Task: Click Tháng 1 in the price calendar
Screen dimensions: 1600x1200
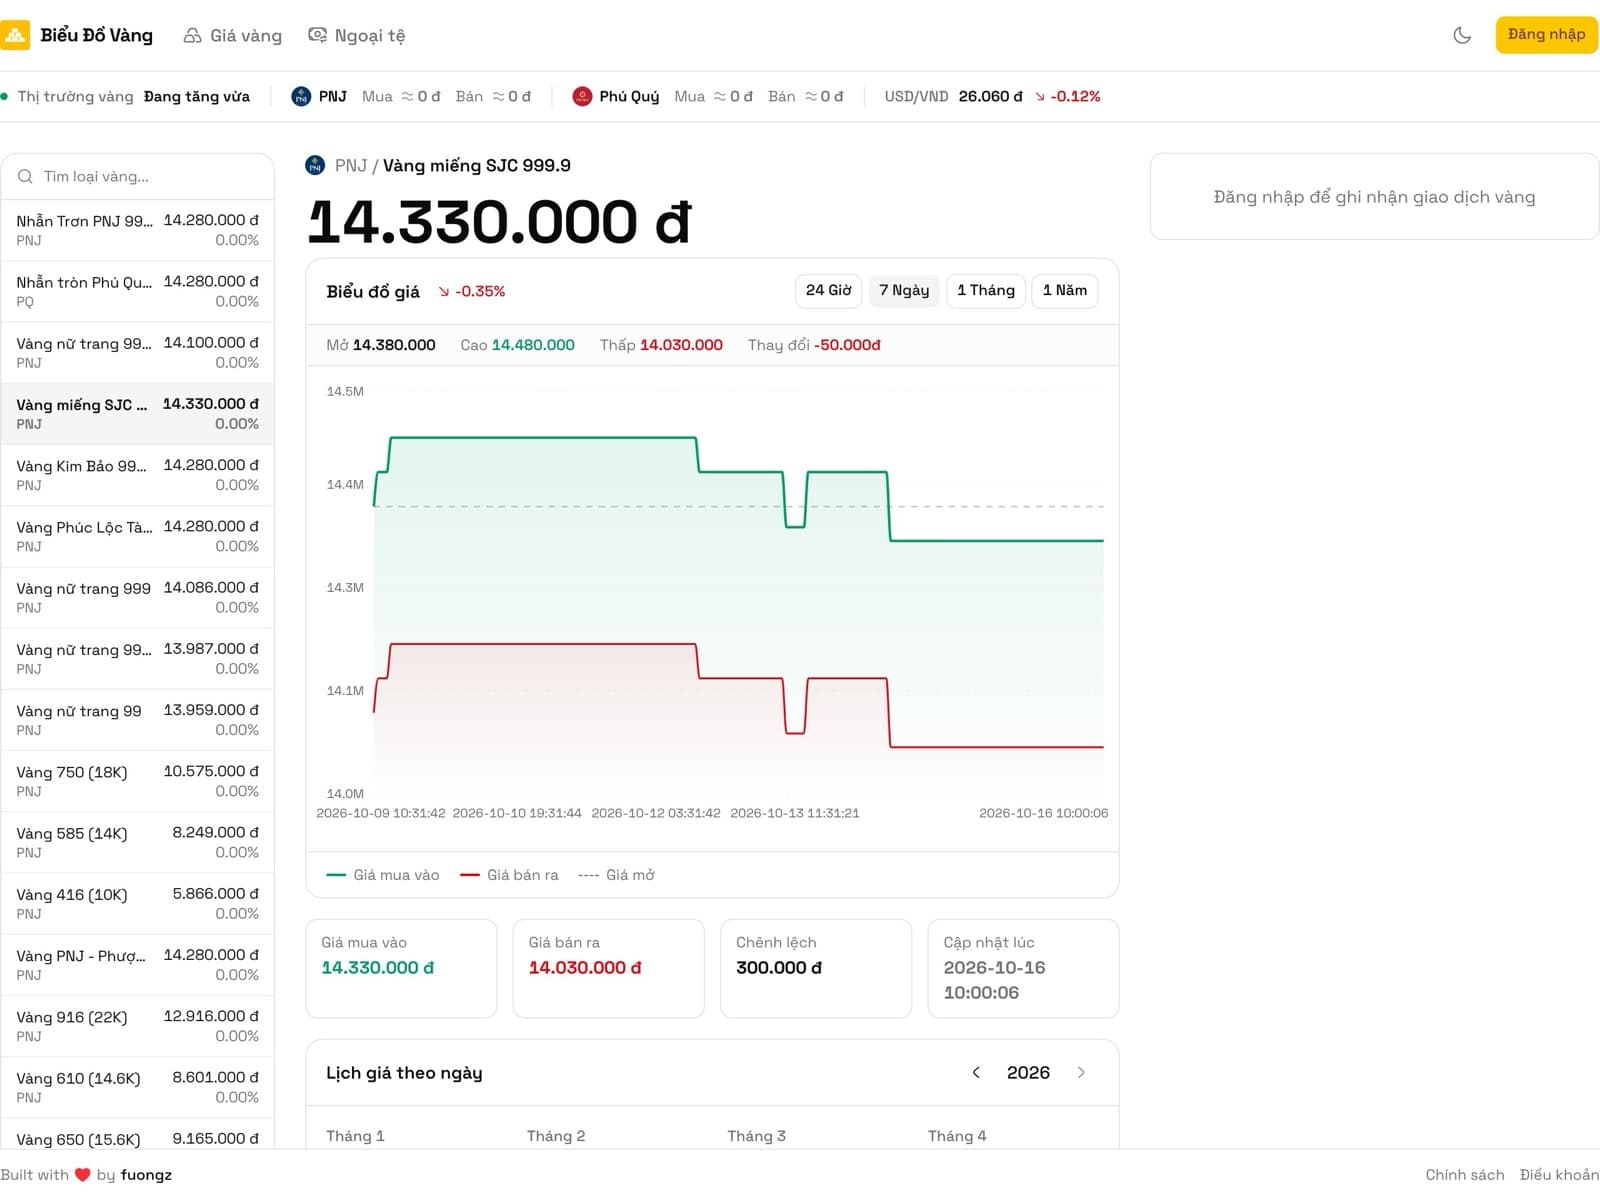Action: (x=355, y=1136)
